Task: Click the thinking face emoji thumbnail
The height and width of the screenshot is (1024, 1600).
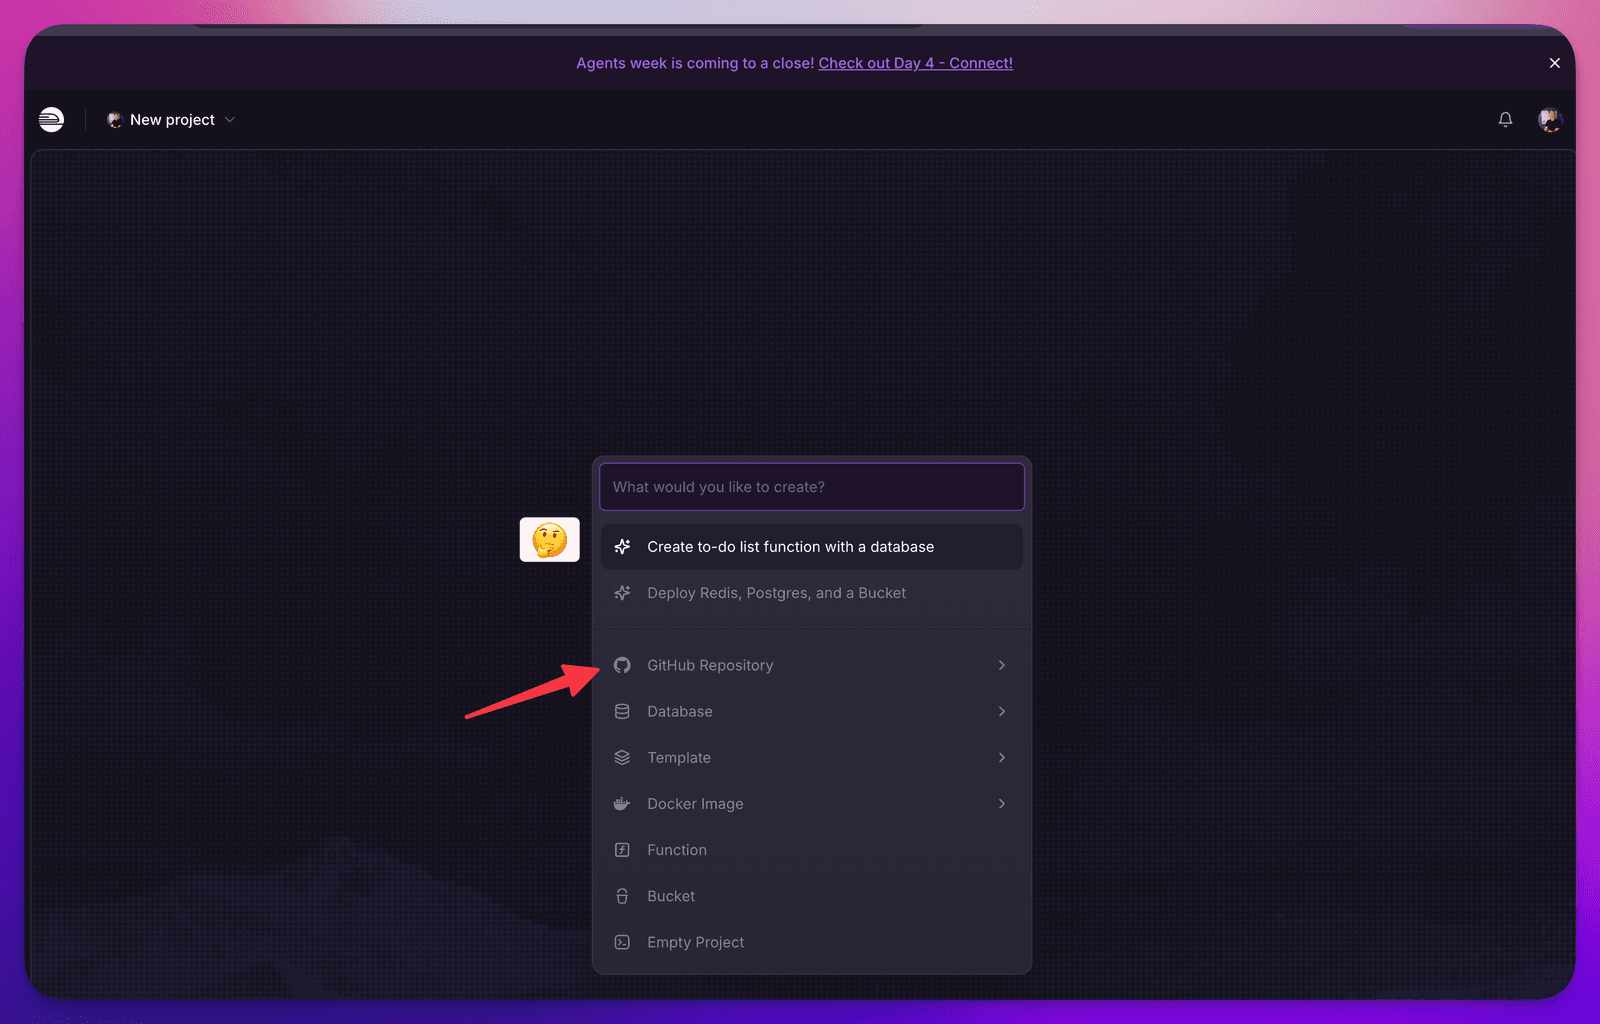Action: point(549,540)
